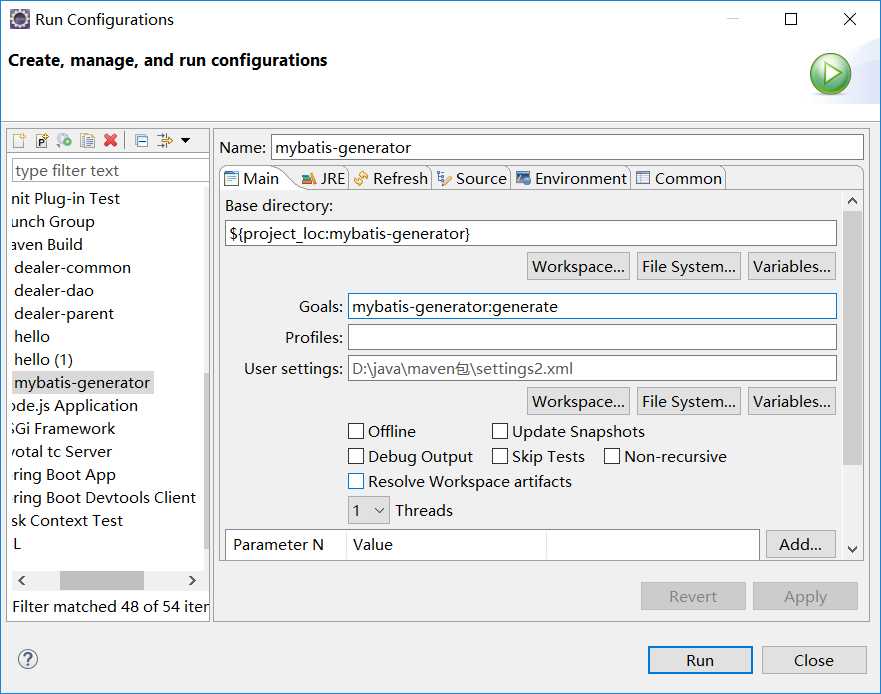Select the hello configuration
Image resolution: width=881 pixels, height=694 pixels.
click(x=32, y=337)
